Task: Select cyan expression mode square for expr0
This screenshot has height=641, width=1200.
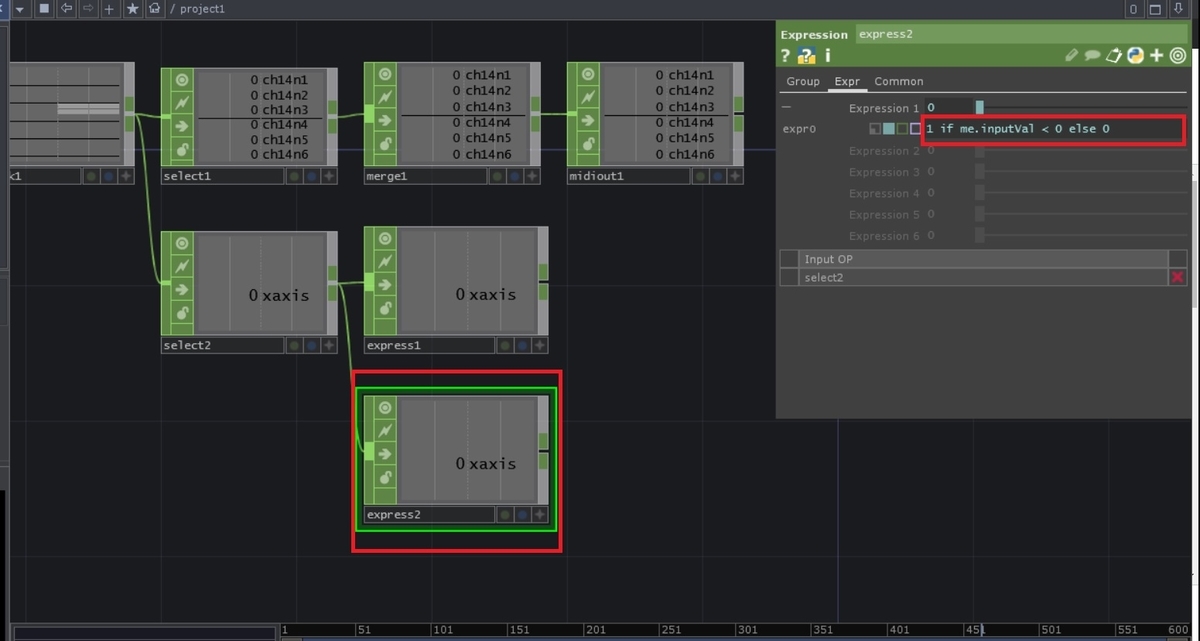Action: coord(889,129)
